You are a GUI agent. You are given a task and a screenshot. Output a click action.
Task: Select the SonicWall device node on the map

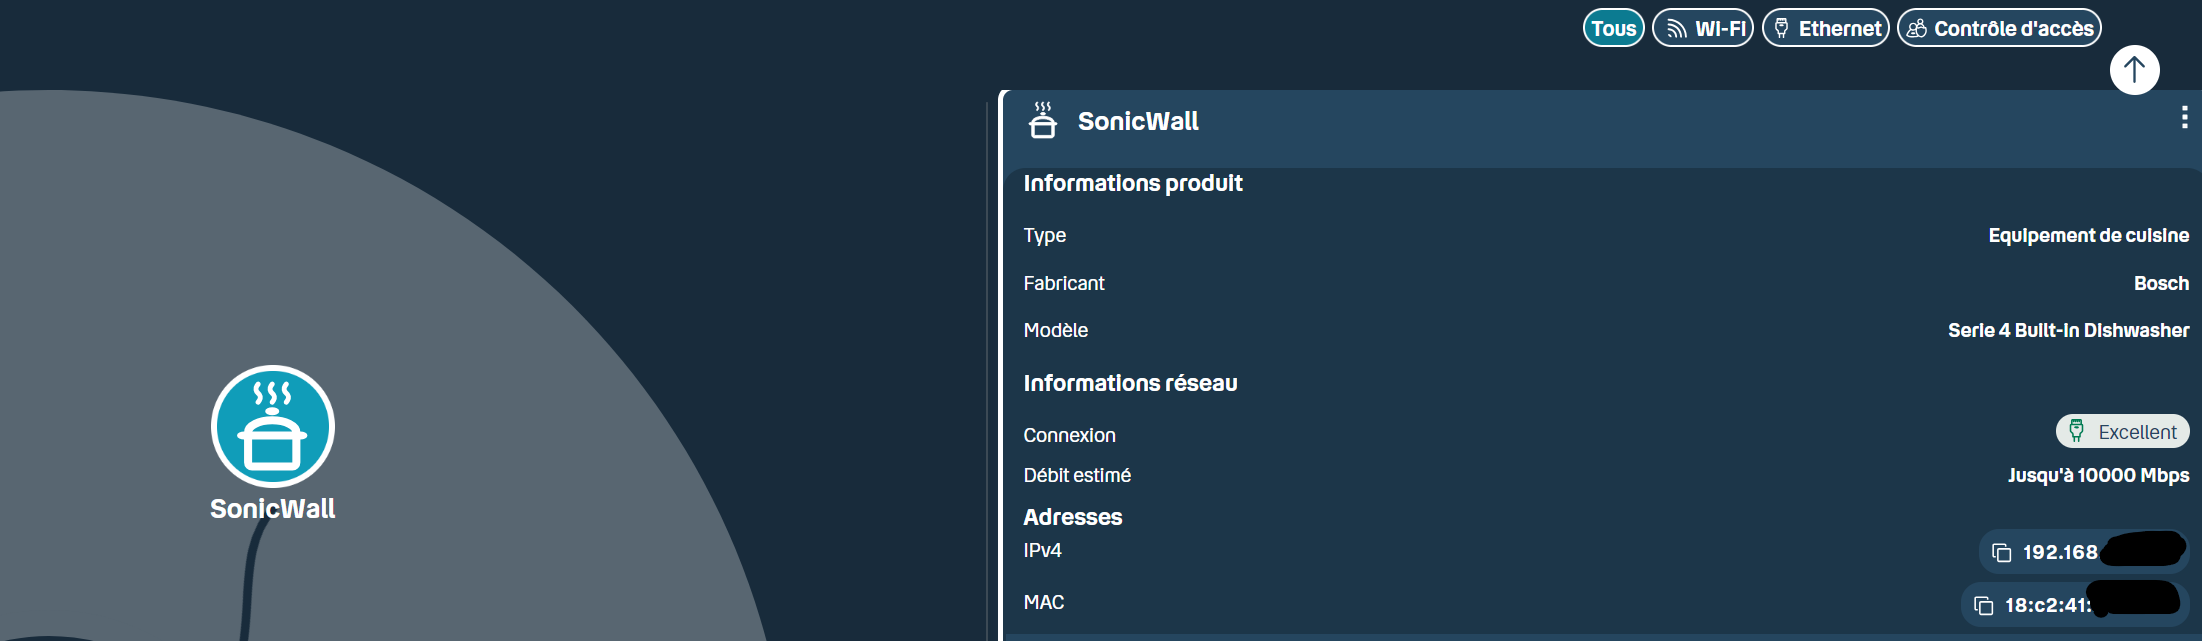(273, 426)
